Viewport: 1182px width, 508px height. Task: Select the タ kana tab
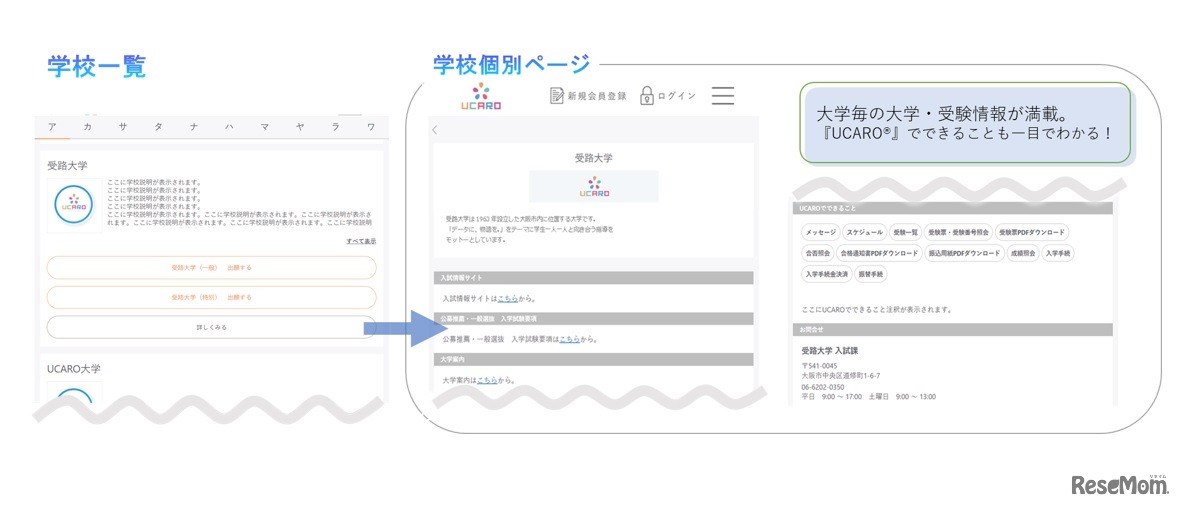158,127
